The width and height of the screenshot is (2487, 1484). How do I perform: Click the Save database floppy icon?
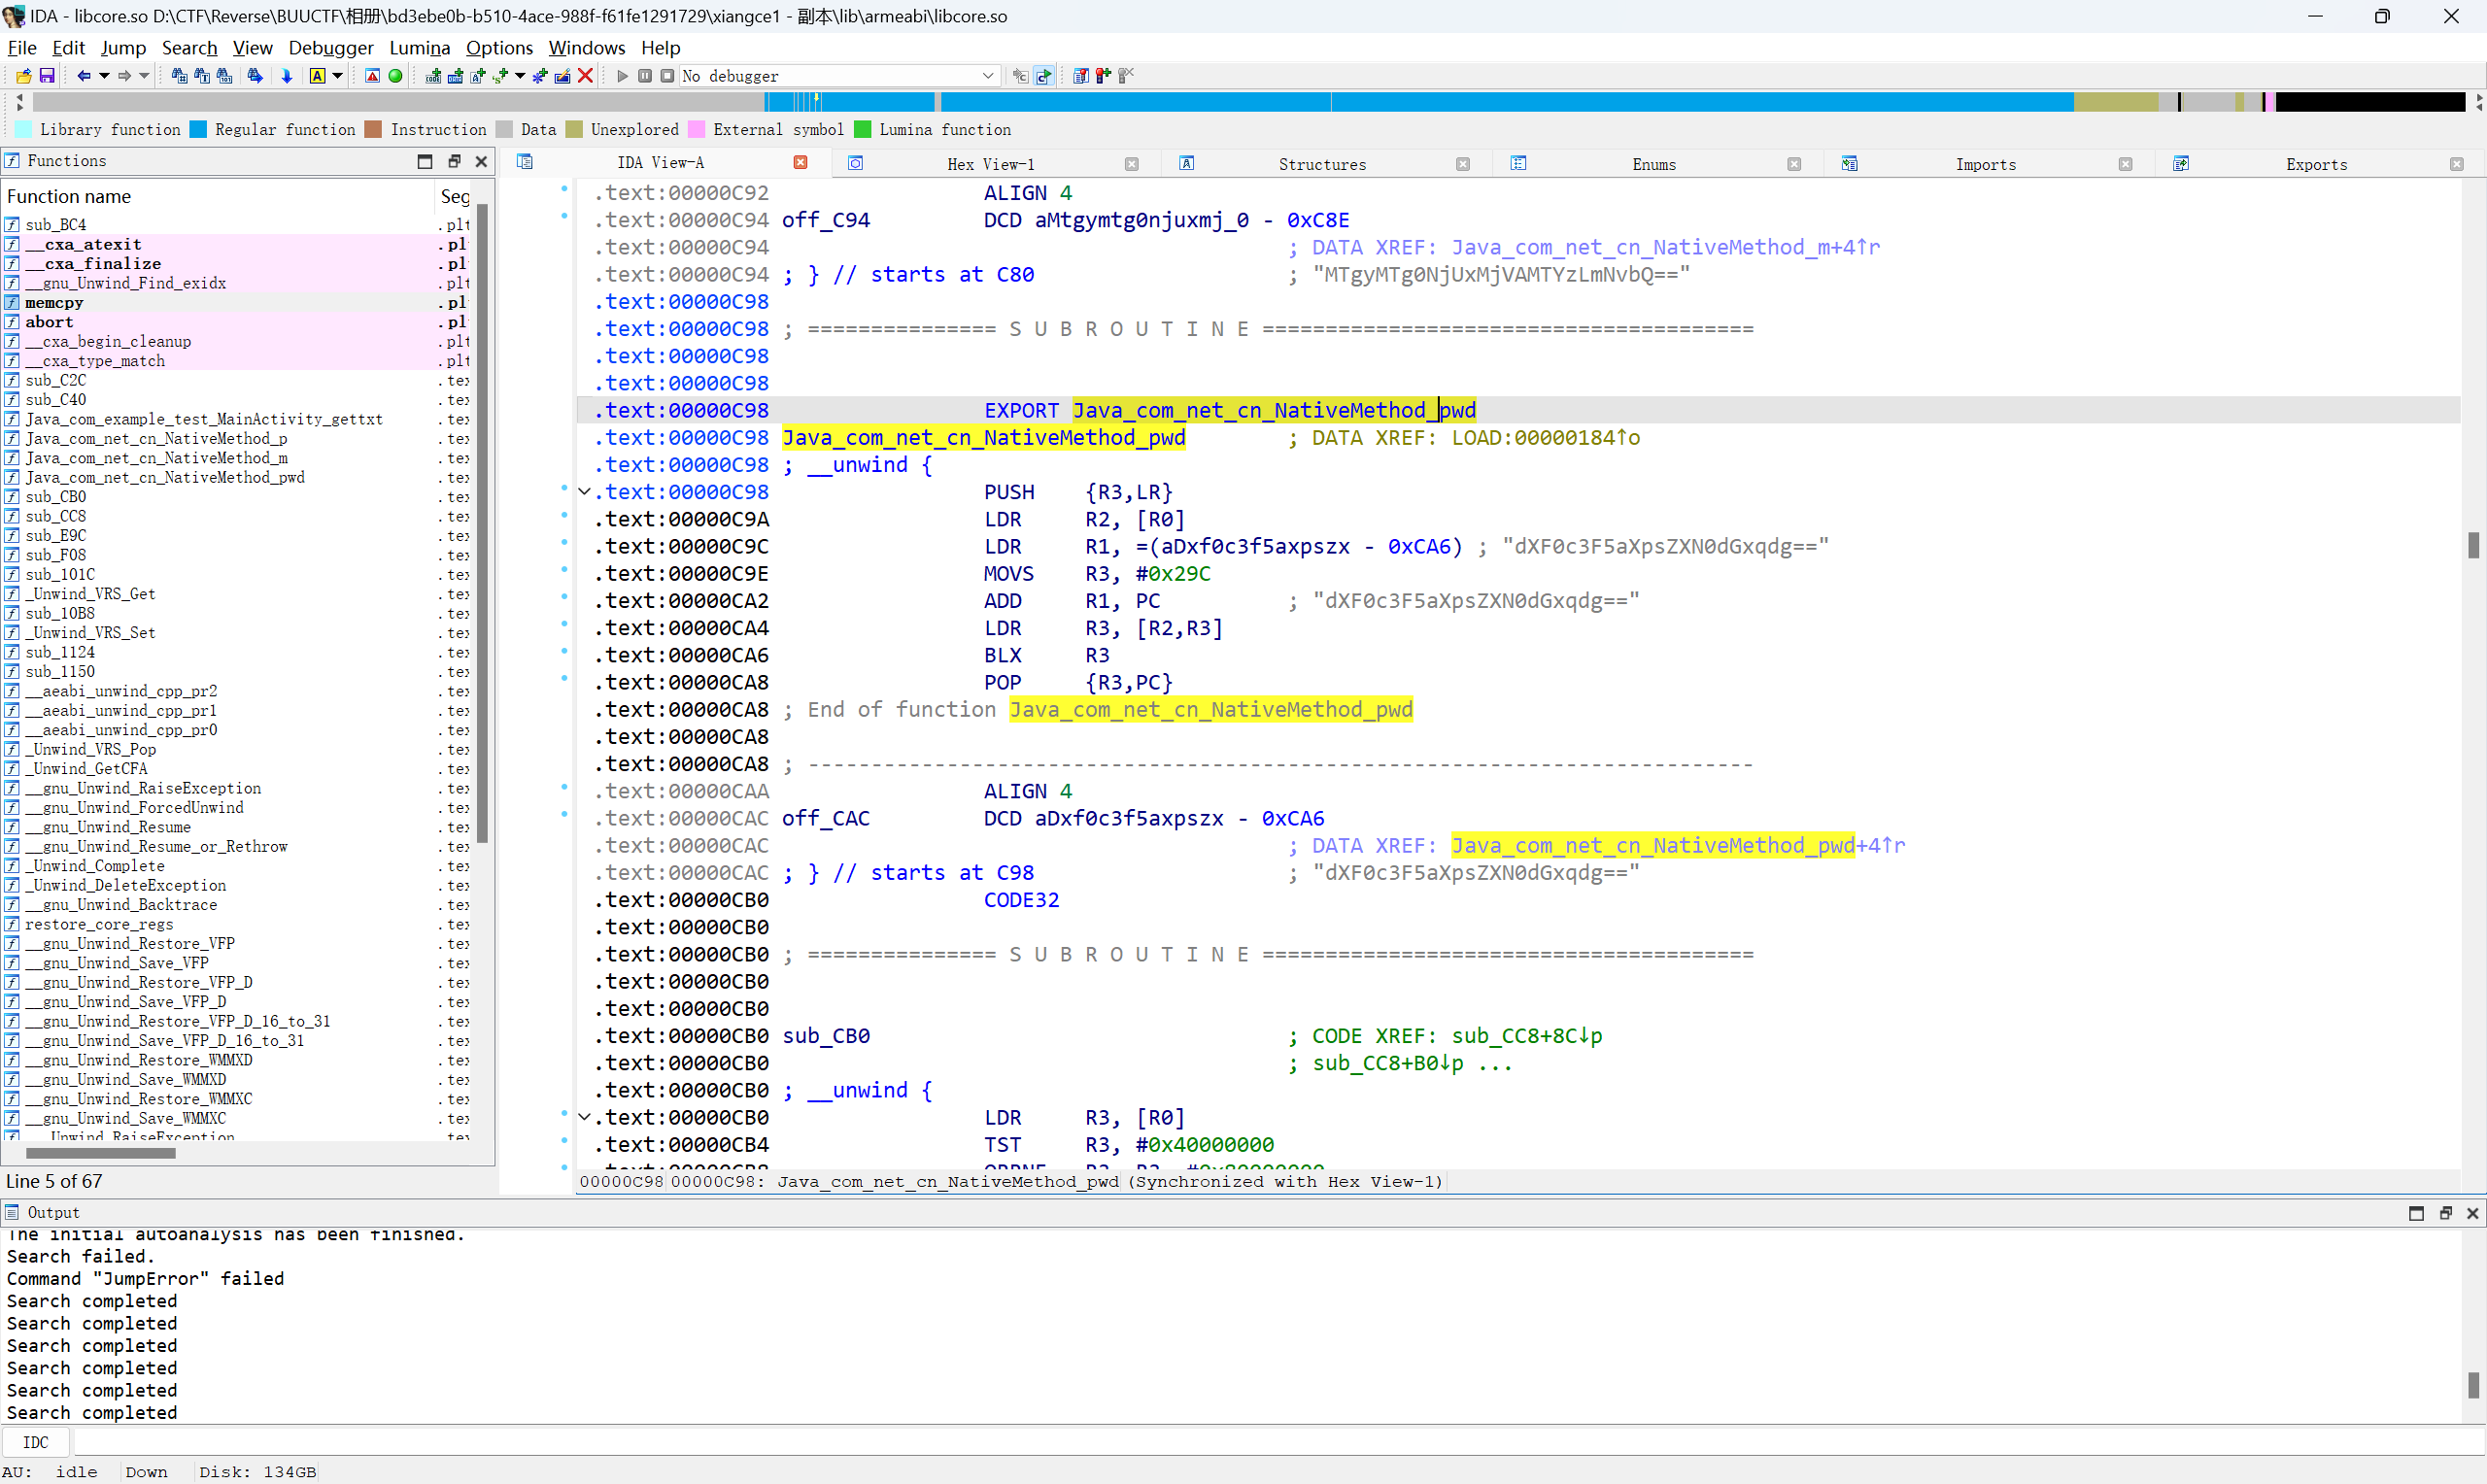click(x=46, y=76)
